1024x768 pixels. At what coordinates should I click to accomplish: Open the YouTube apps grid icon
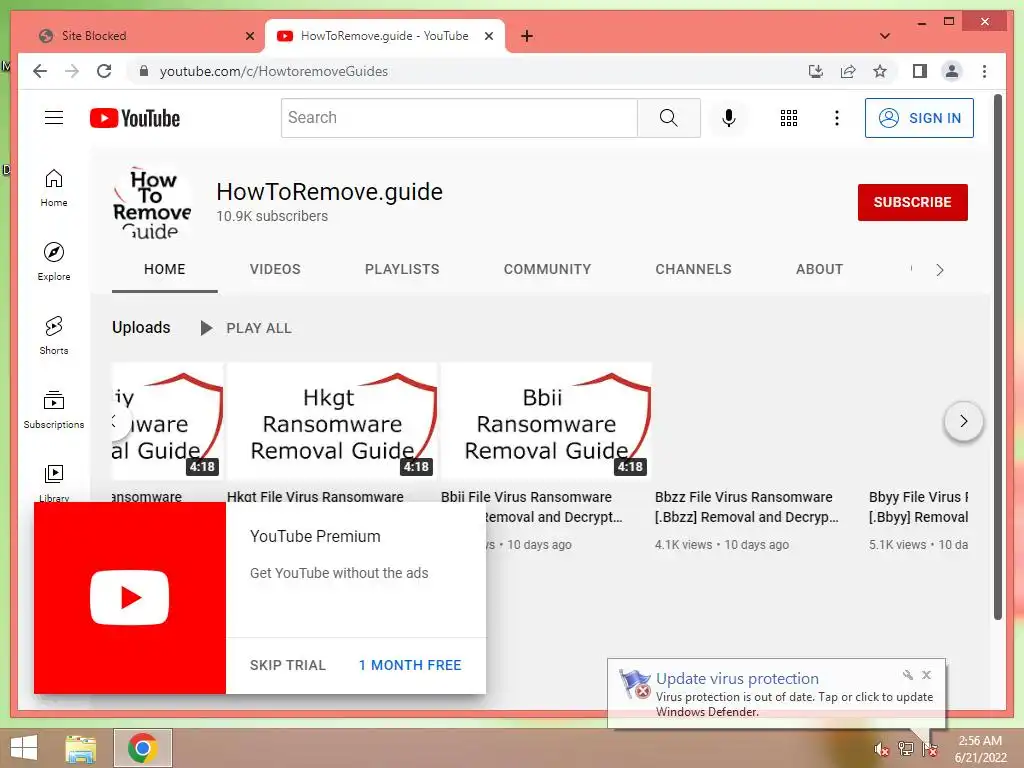pyautogui.click(x=789, y=118)
